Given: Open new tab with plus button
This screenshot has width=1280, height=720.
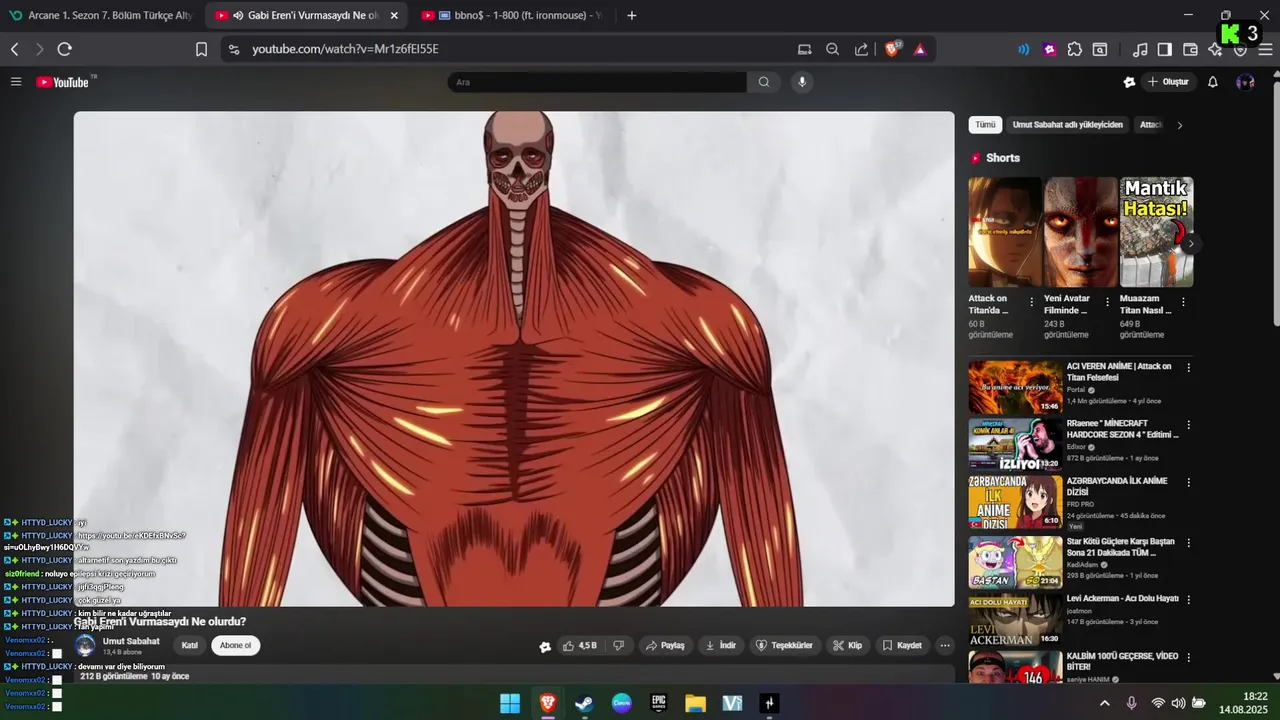Looking at the screenshot, I should [631, 15].
